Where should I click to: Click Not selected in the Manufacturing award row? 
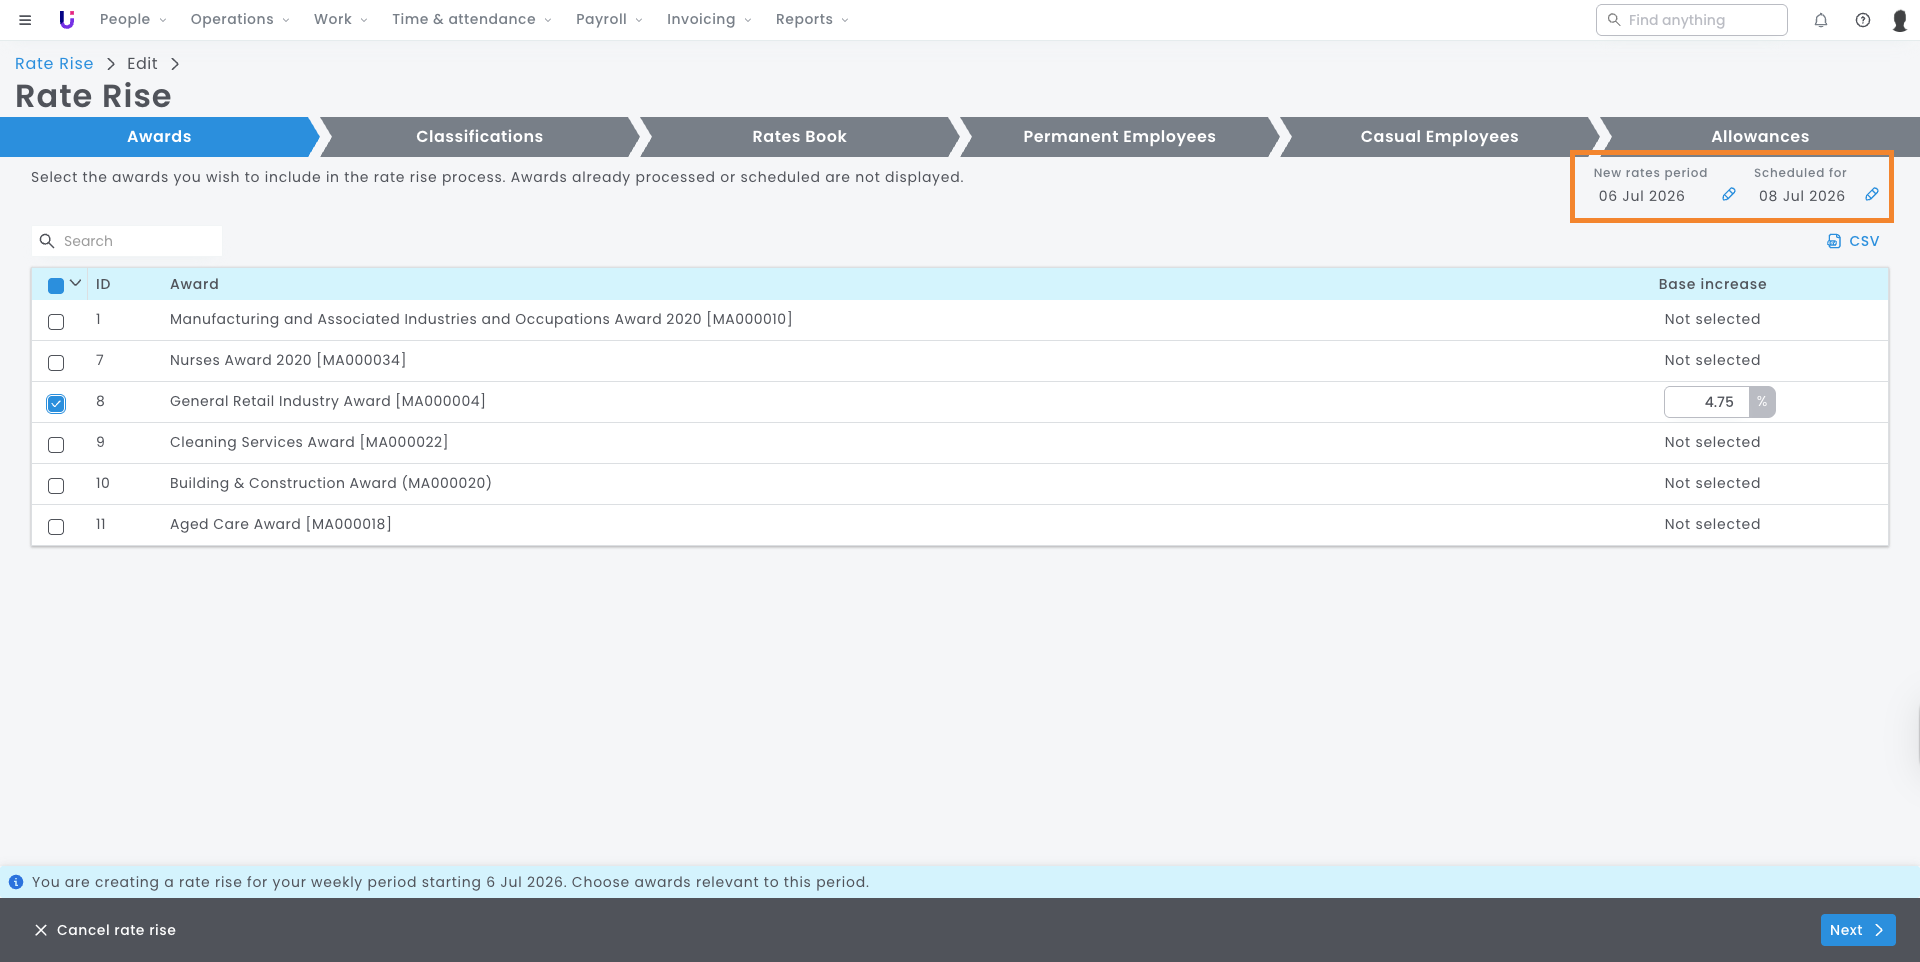tap(1713, 319)
